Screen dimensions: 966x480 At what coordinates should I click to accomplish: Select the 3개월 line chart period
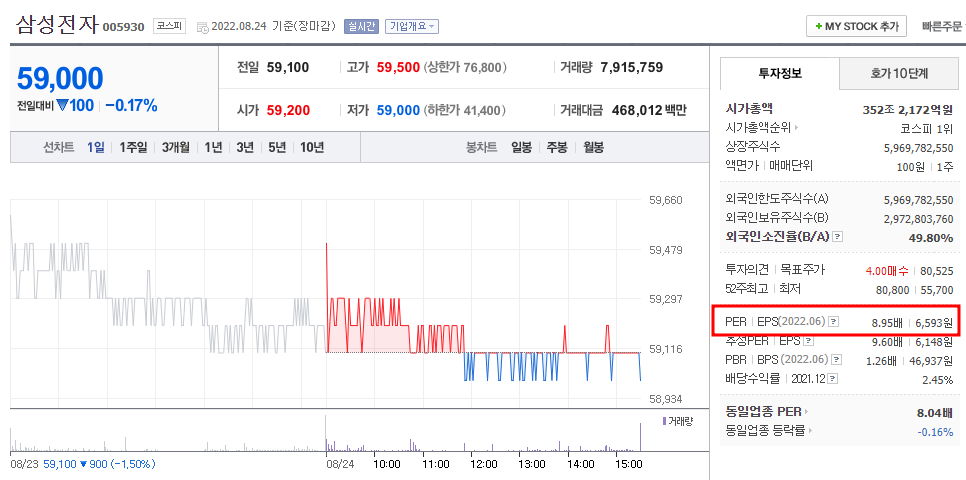point(176,147)
